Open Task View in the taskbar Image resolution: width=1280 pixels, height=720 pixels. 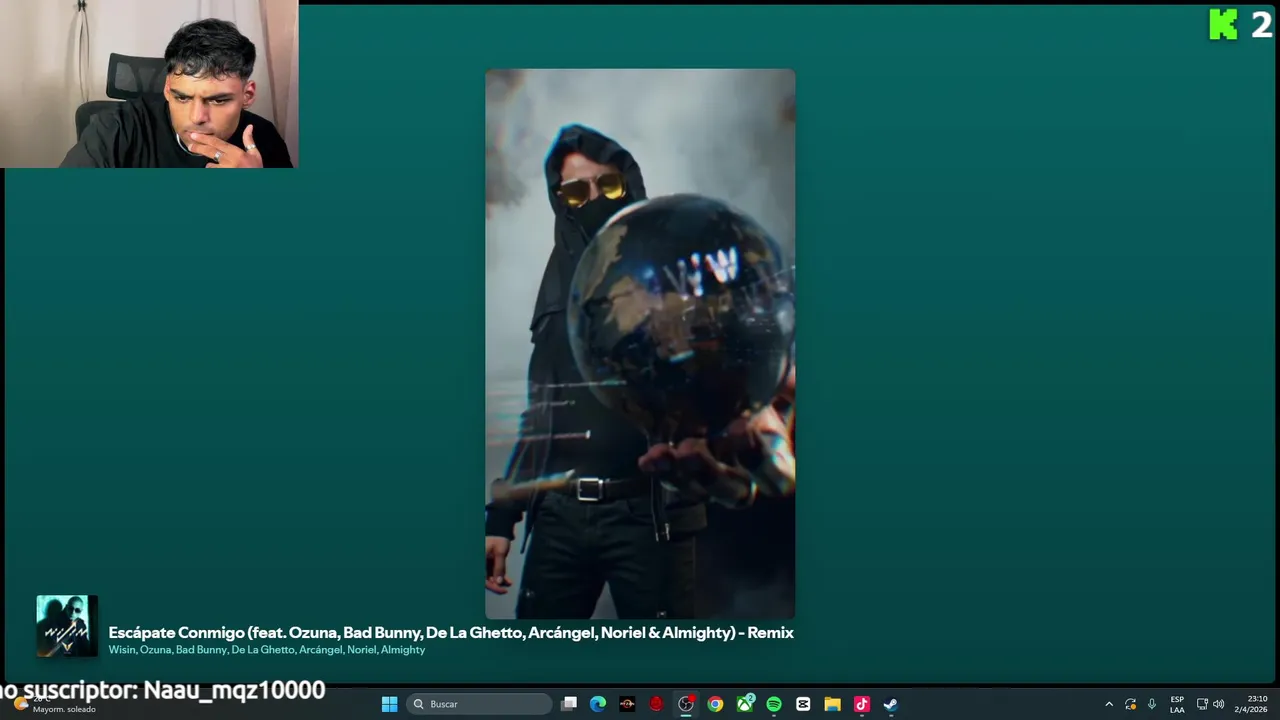[569, 704]
